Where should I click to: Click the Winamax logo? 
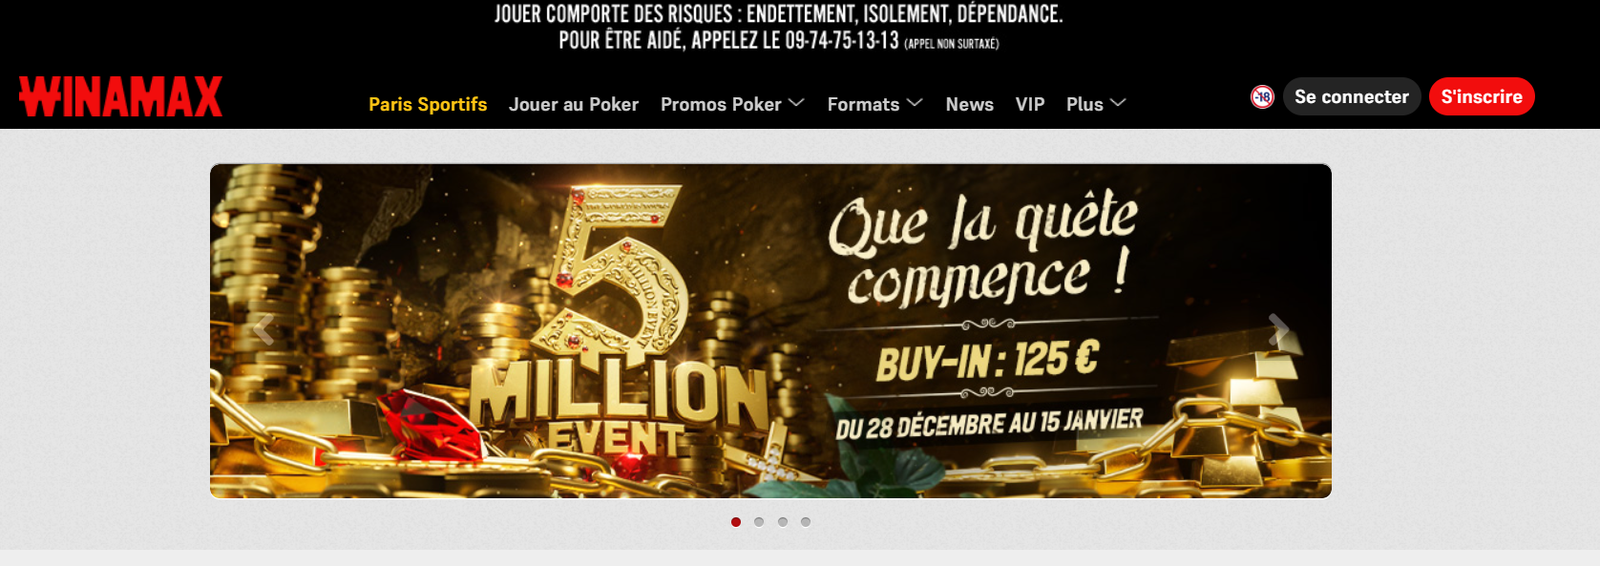point(120,97)
